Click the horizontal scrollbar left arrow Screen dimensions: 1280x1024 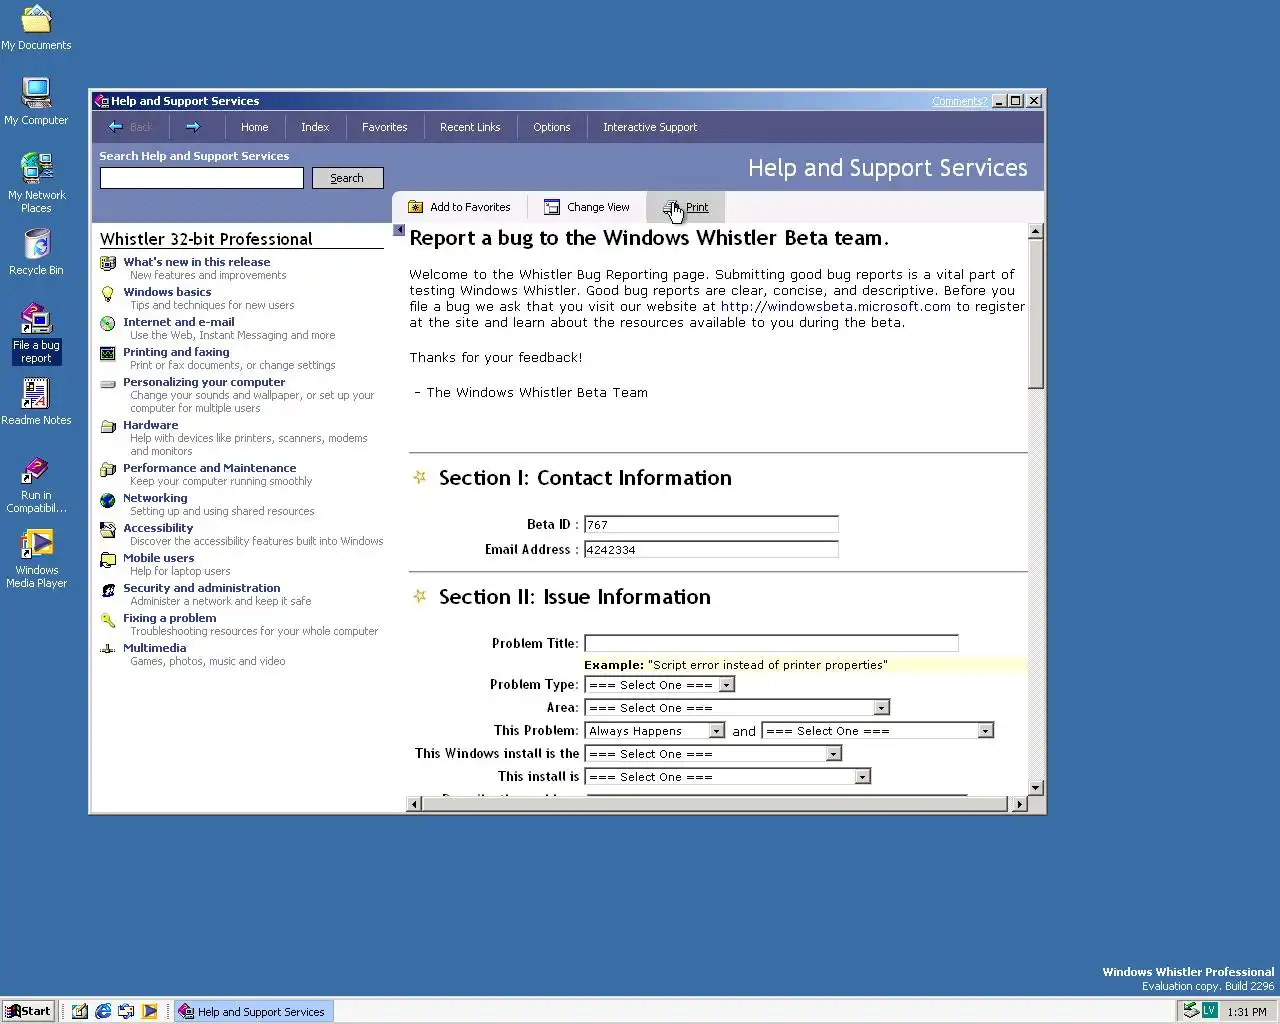[x=414, y=804]
